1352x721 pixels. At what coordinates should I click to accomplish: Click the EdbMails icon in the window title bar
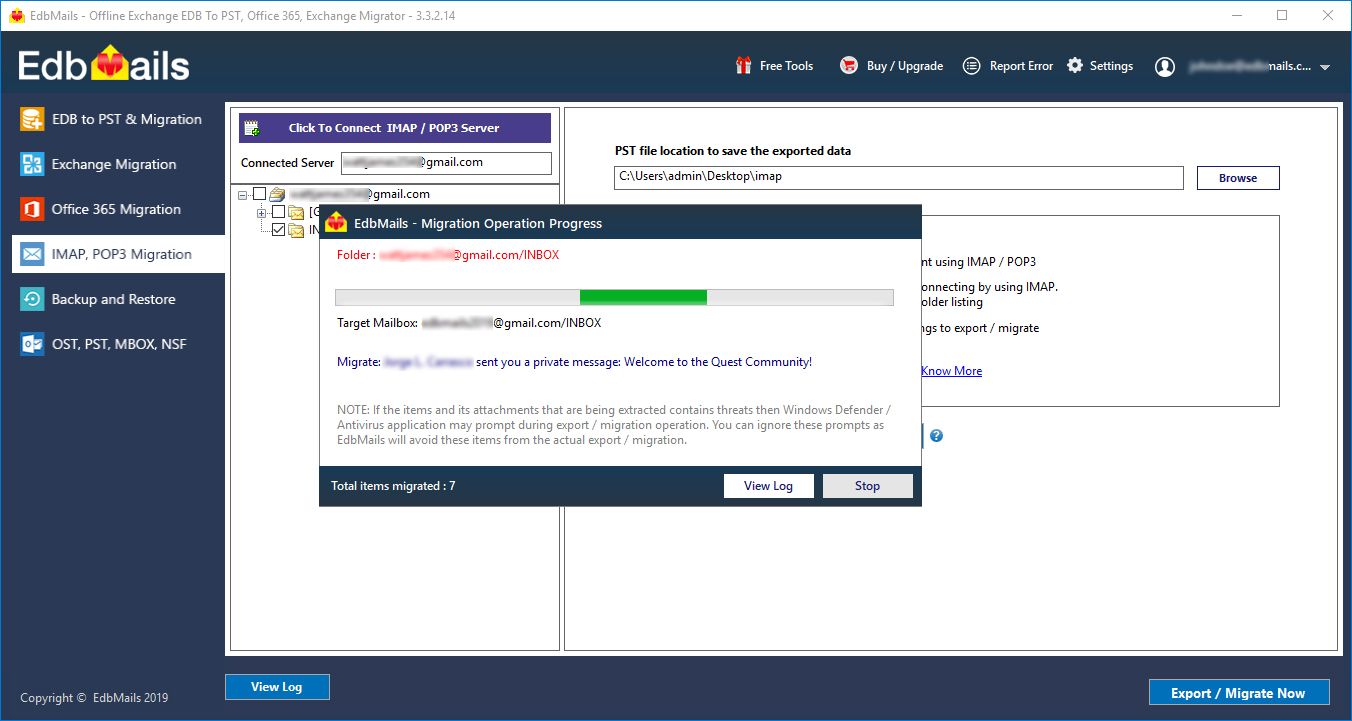point(16,15)
